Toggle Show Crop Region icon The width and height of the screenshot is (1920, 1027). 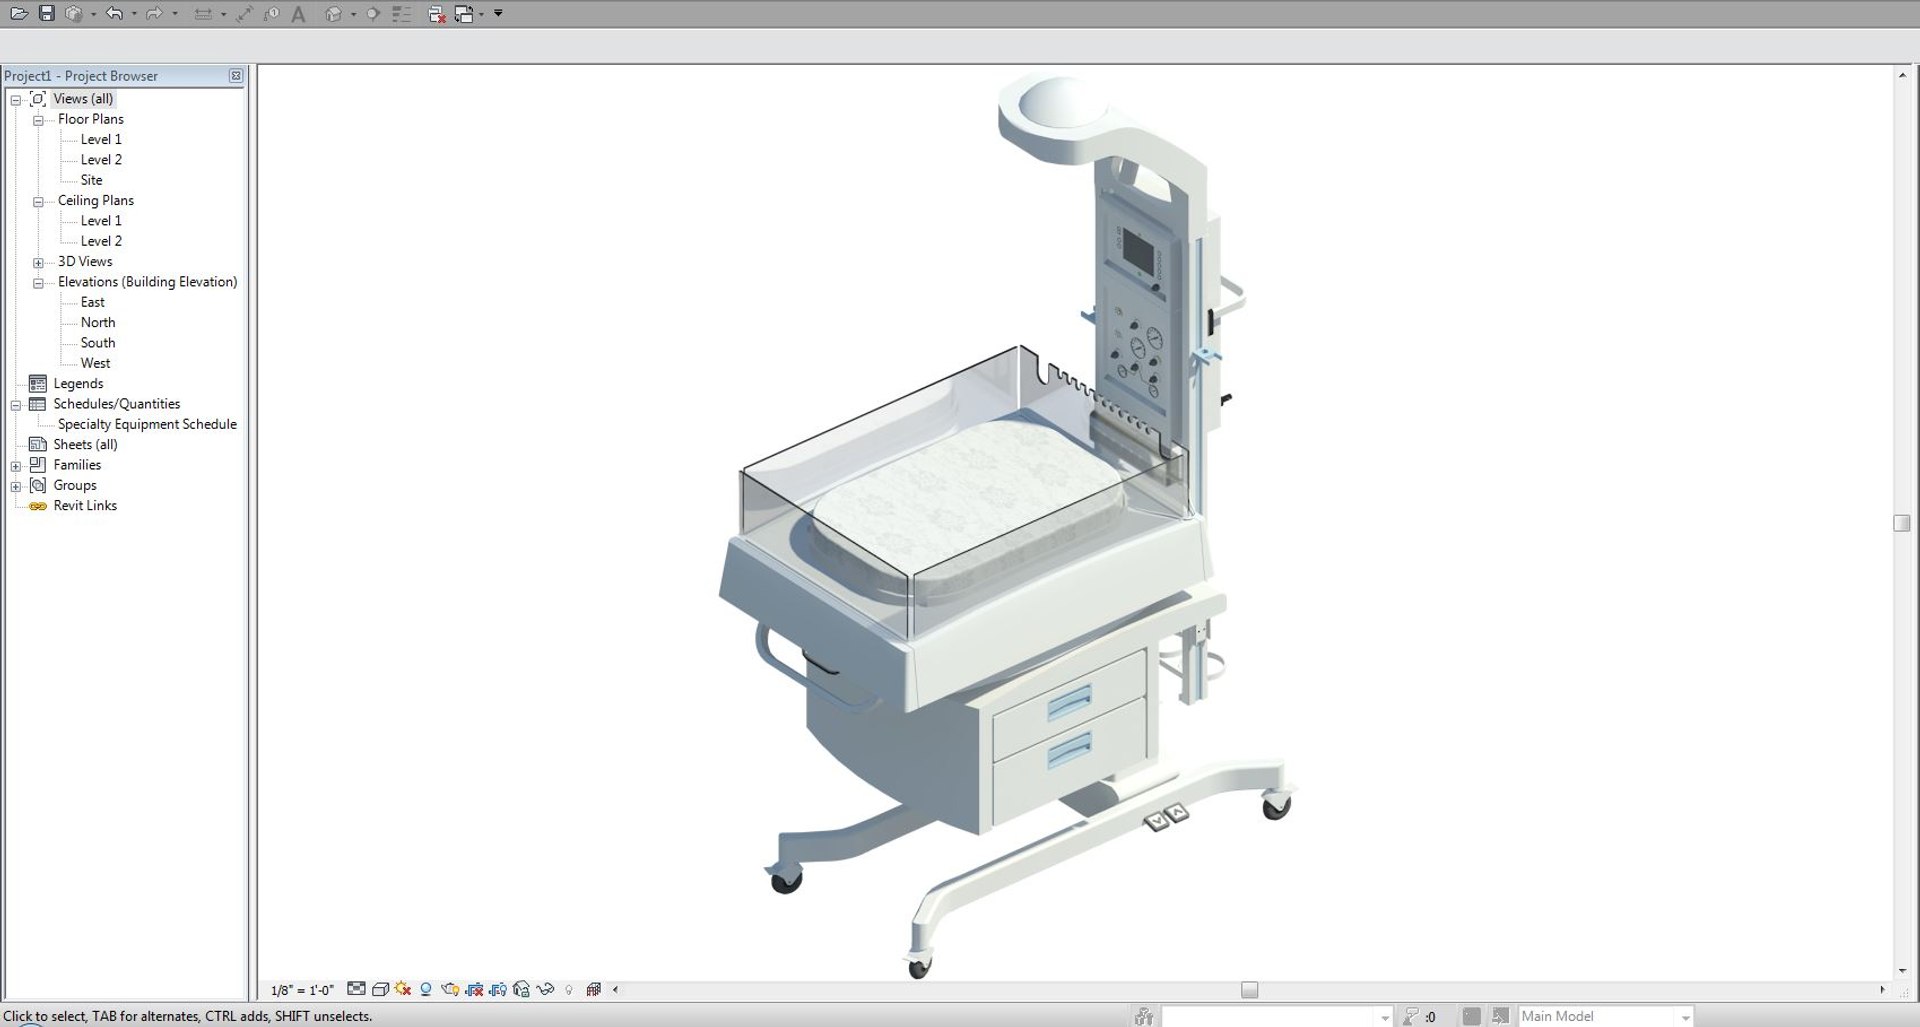click(497, 989)
